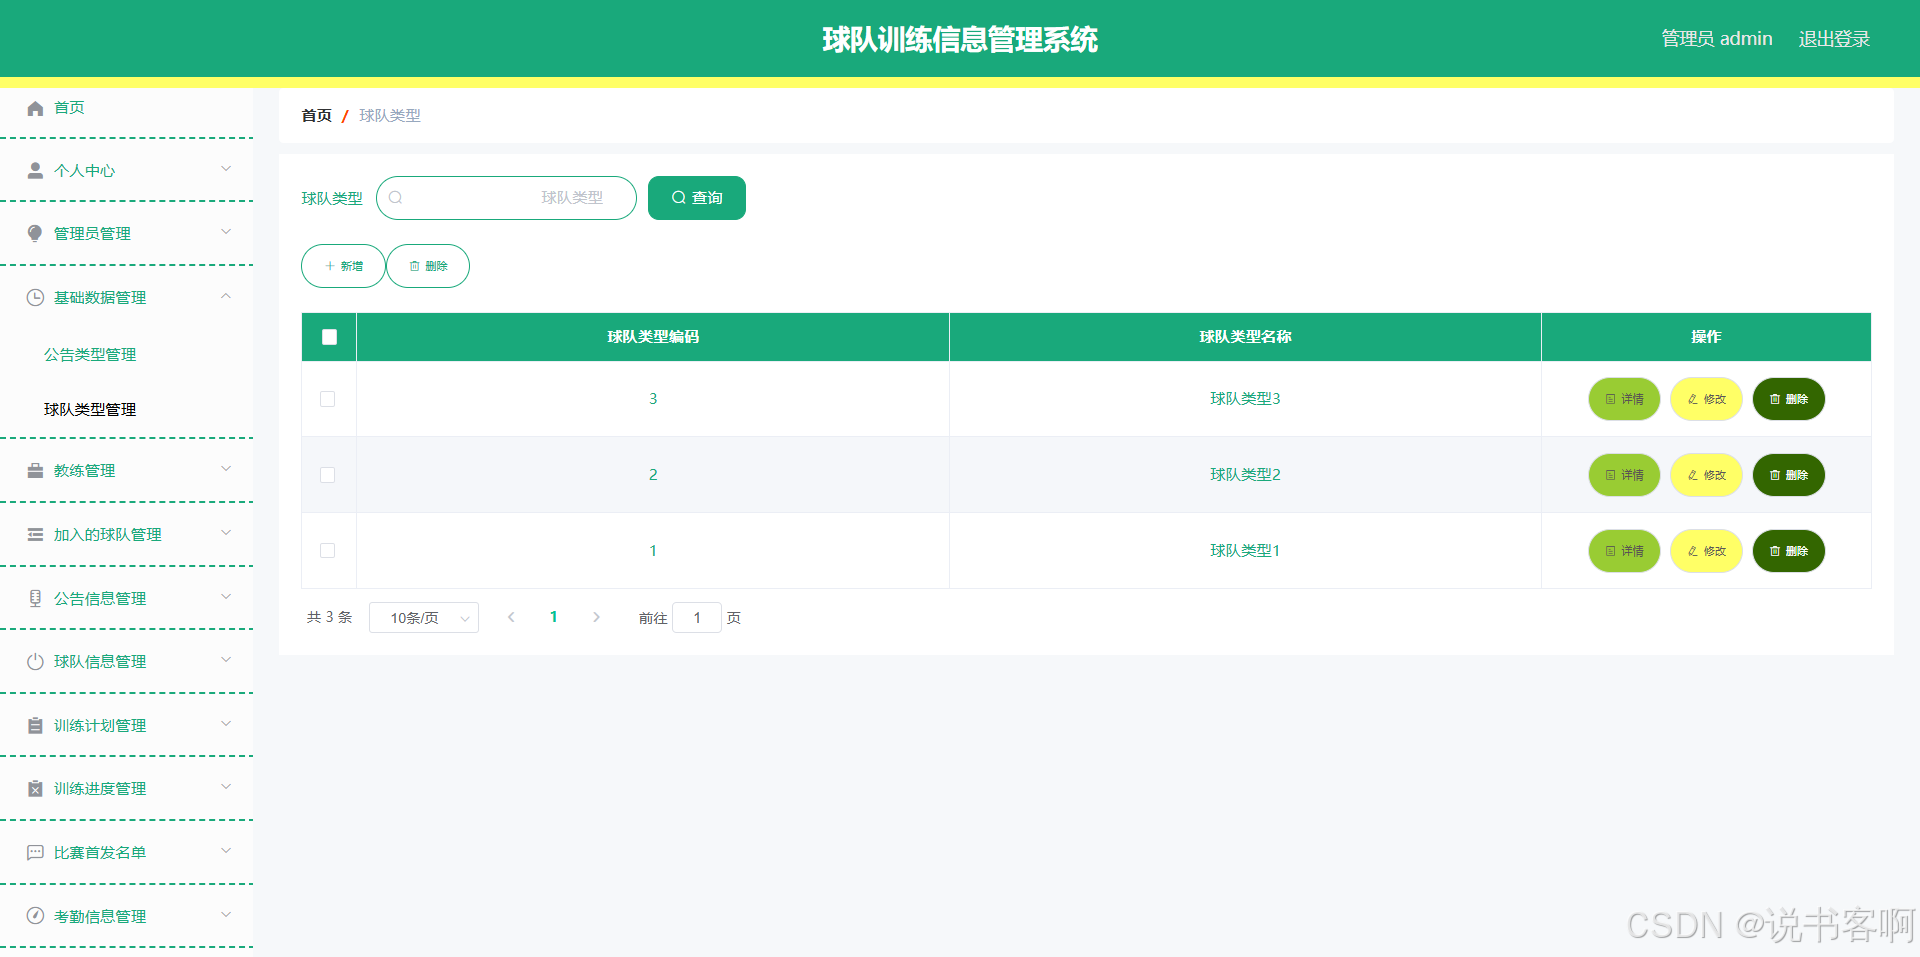The width and height of the screenshot is (1920, 957).
Task: Click the 球队类型编码 column header
Action: [x=653, y=337]
